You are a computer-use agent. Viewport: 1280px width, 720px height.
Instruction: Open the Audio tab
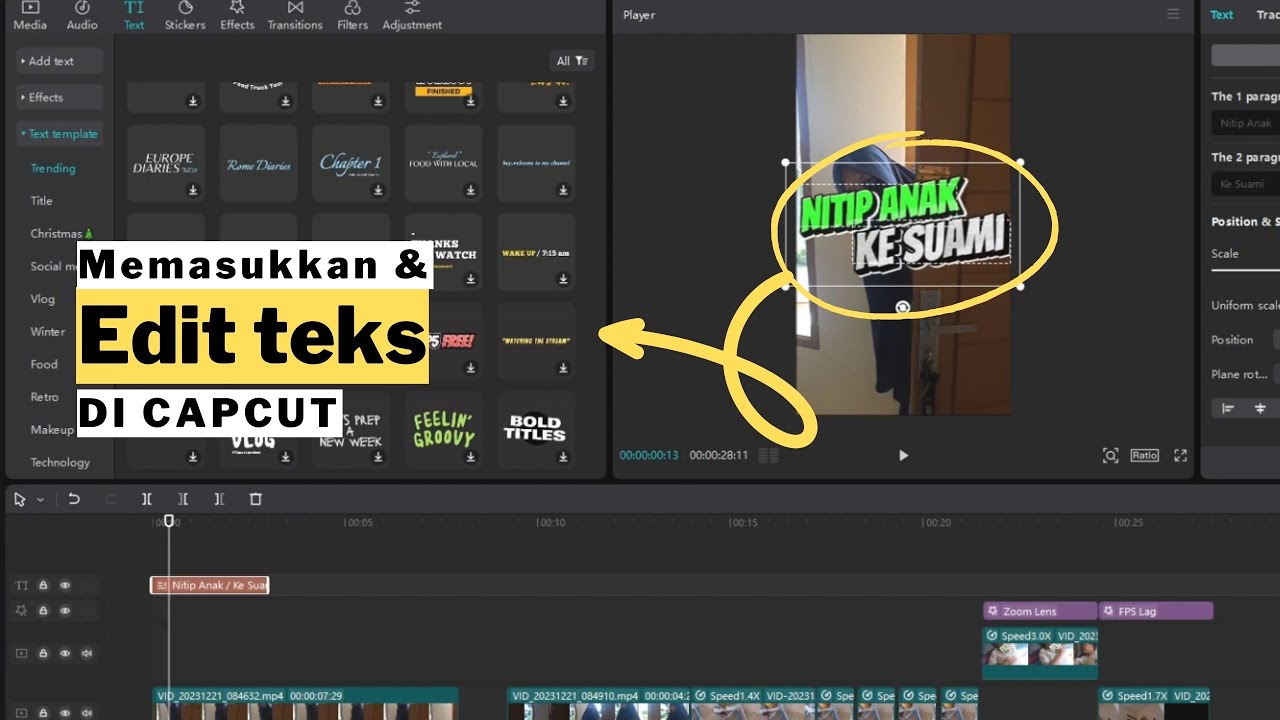(82, 16)
